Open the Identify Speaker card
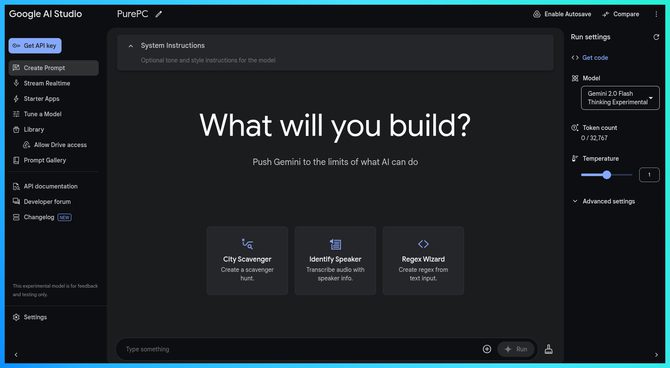The image size is (670, 368). (335, 261)
